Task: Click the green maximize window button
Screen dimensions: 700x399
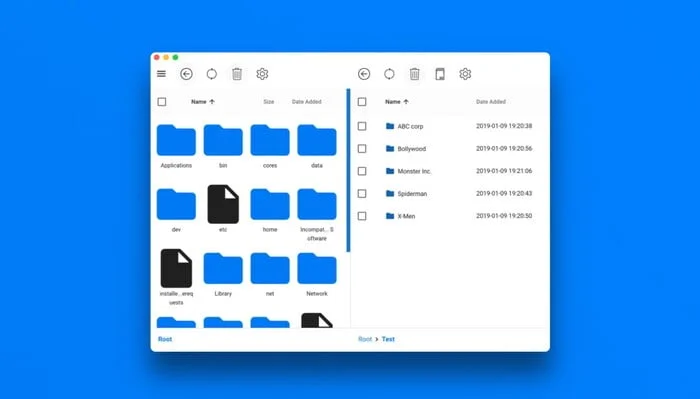Action: pos(175,57)
